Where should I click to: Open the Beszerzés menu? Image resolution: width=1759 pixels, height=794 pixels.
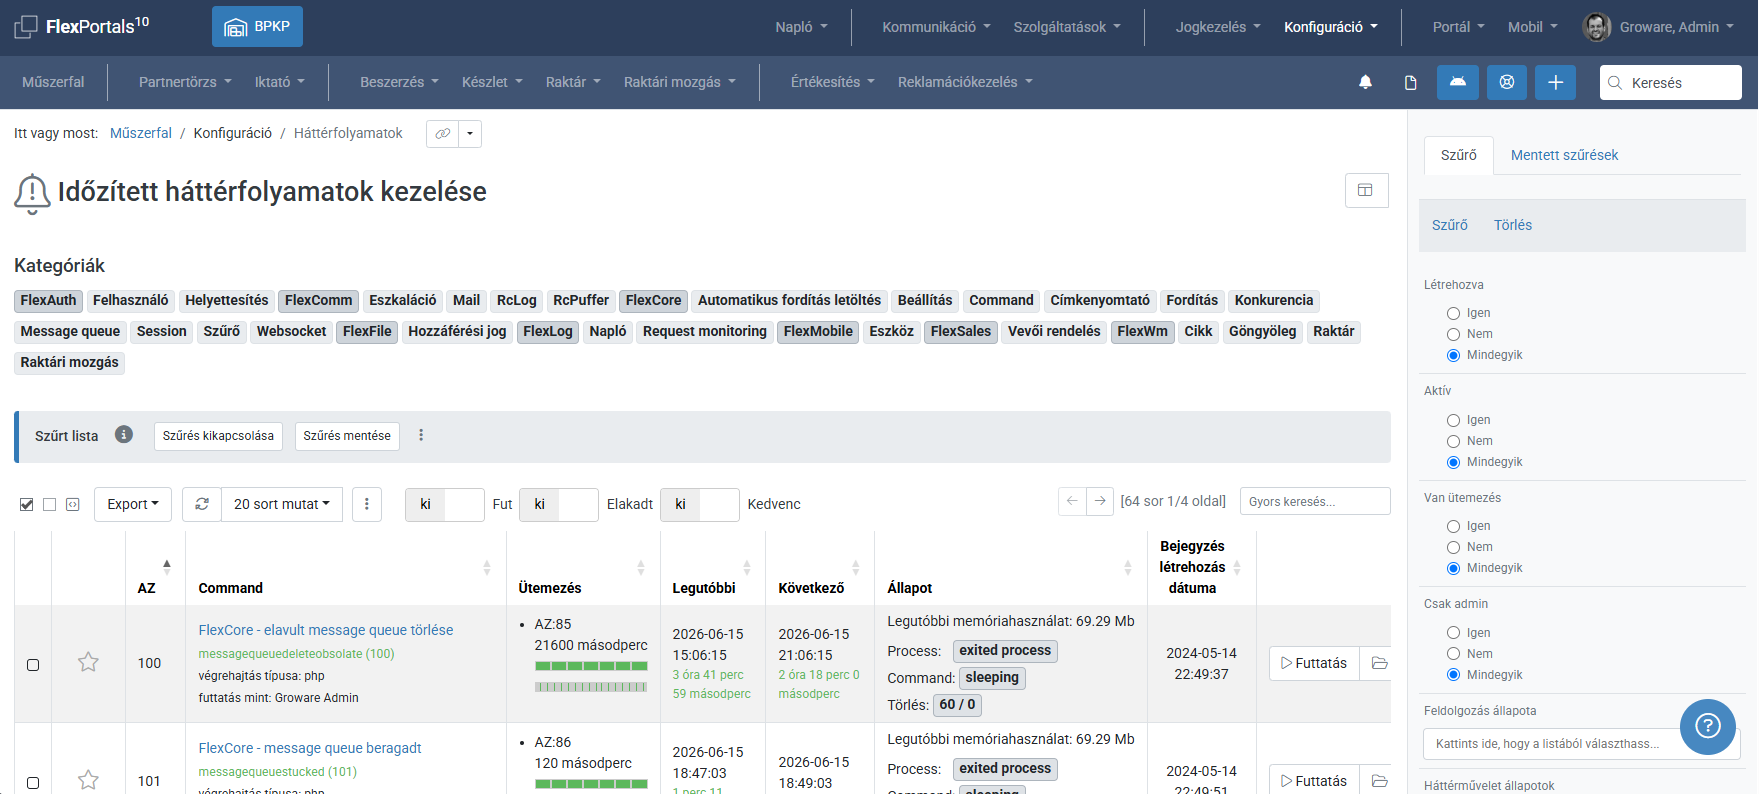400,82
